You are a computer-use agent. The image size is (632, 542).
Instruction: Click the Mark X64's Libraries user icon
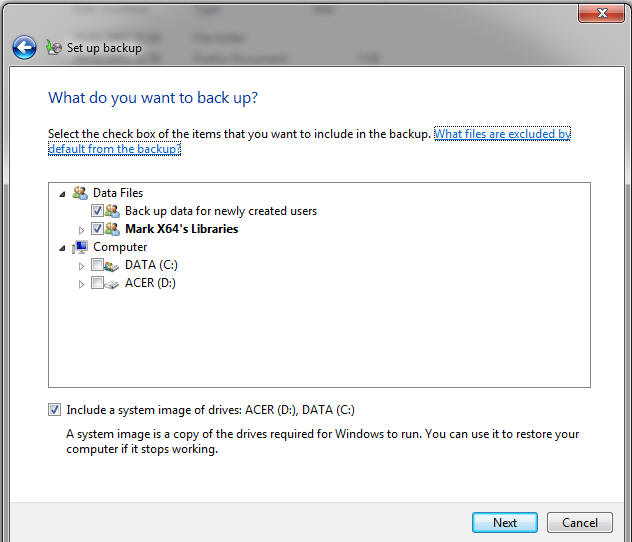pos(112,229)
